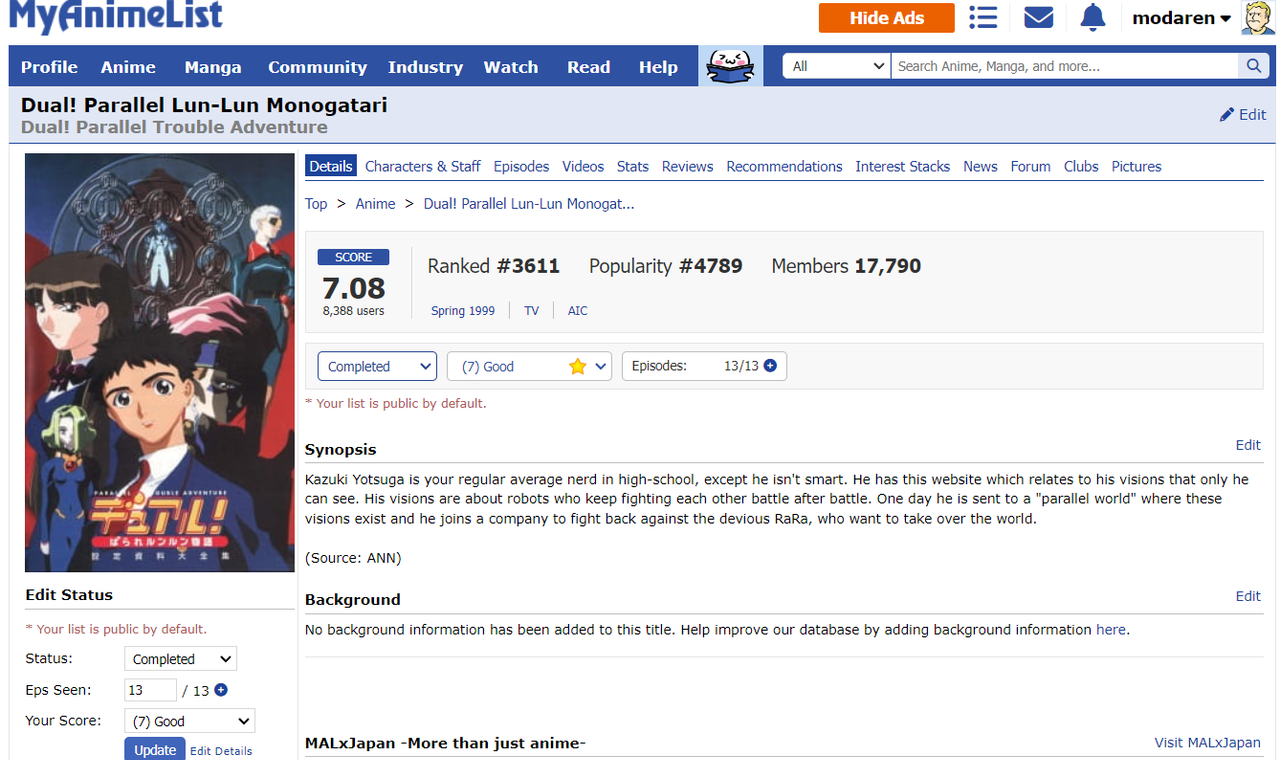Click the manga store mascot icon

coord(730,66)
